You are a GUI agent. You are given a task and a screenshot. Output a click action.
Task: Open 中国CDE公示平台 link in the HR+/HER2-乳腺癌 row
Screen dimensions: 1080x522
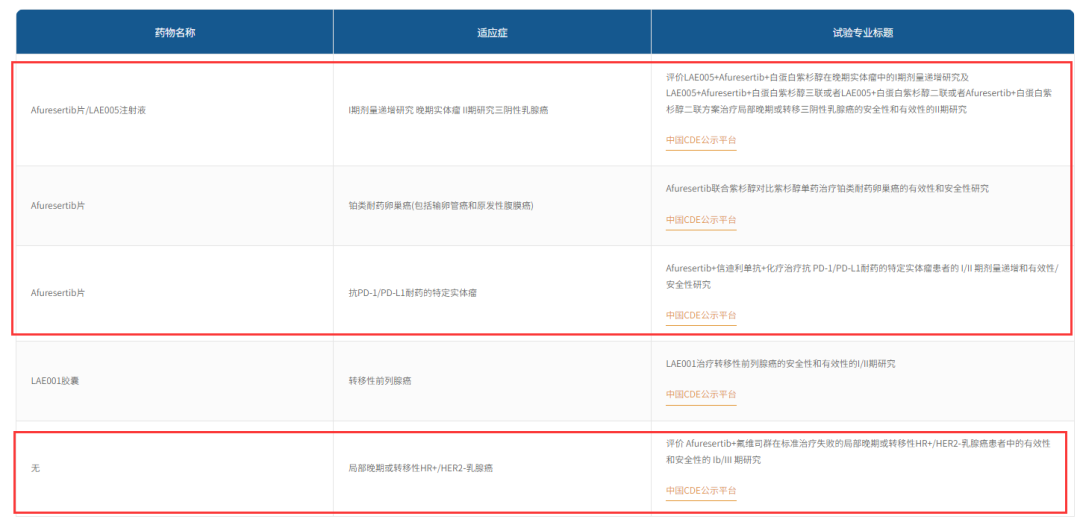tap(700, 490)
